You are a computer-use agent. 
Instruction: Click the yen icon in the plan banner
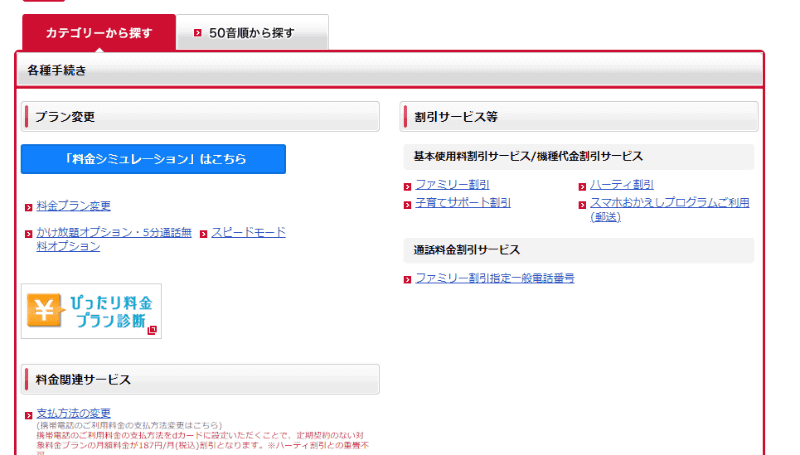(44, 310)
